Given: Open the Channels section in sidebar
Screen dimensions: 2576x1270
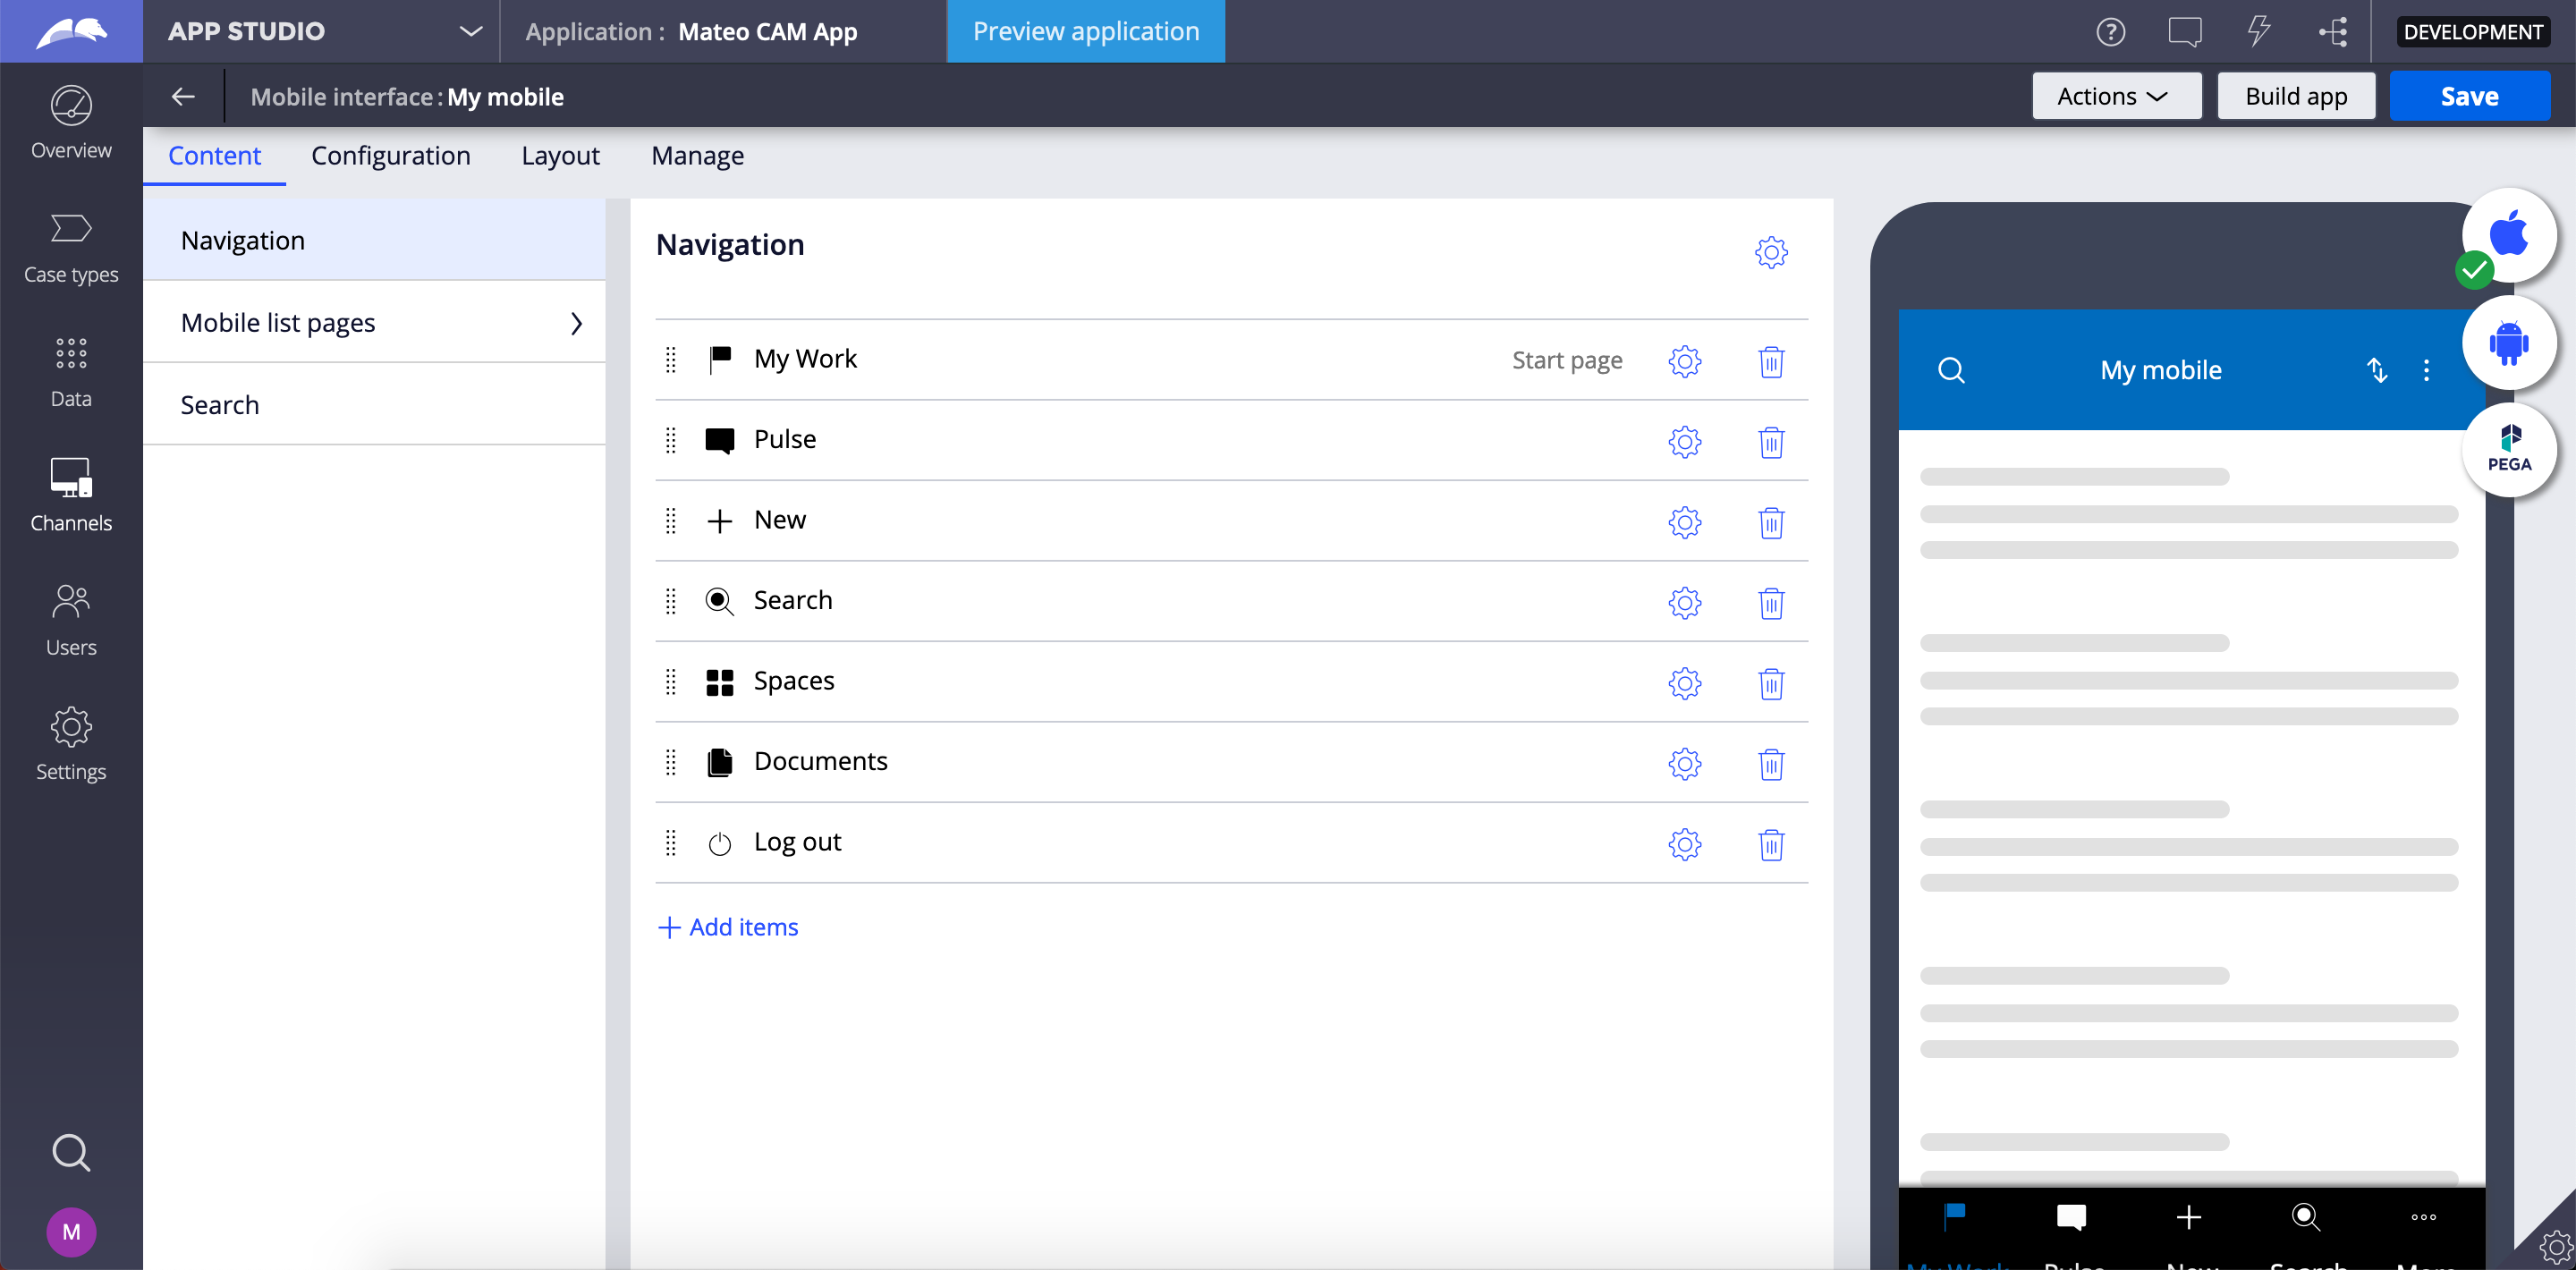Looking at the screenshot, I should [x=70, y=494].
